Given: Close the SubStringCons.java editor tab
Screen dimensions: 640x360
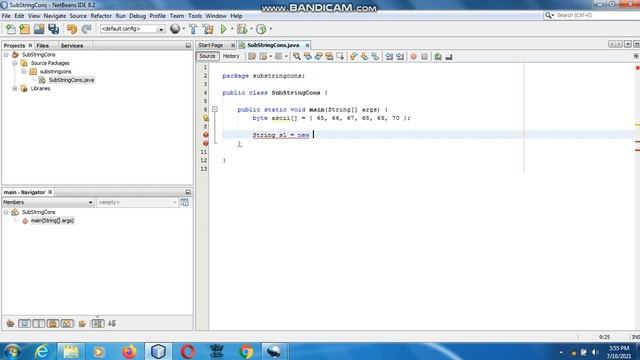Looking at the screenshot, I should tap(307, 45).
